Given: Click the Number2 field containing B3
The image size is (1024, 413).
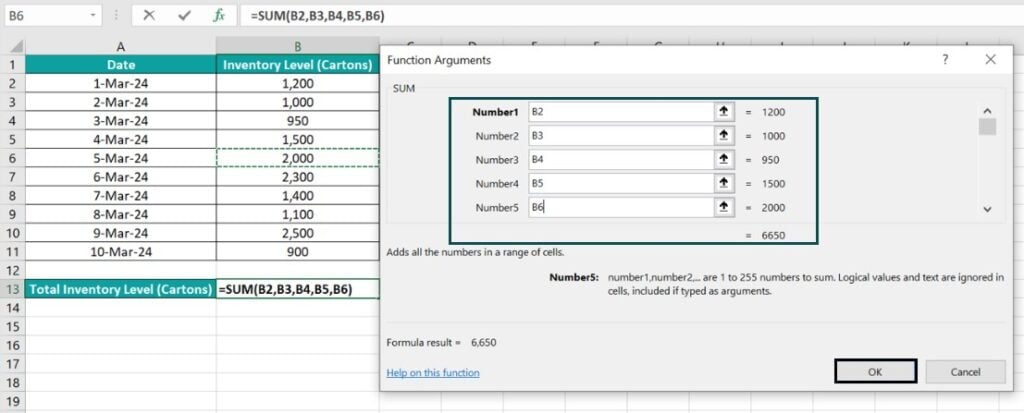Looking at the screenshot, I should click(x=620, y=136).
